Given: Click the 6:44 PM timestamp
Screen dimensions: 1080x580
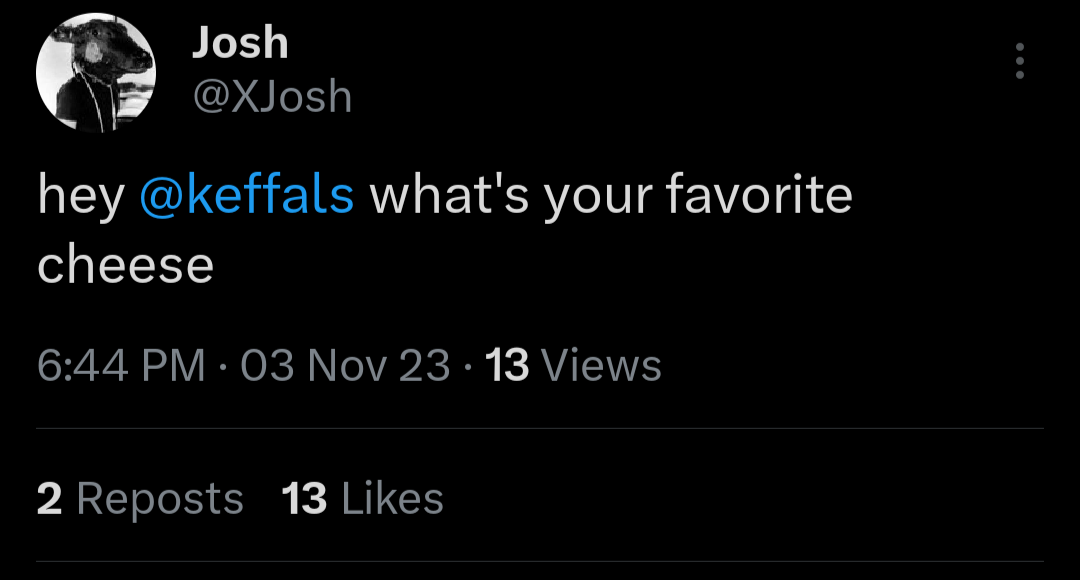Looking at the screenshot, I should pyautogui.click(x=121, y=366).
